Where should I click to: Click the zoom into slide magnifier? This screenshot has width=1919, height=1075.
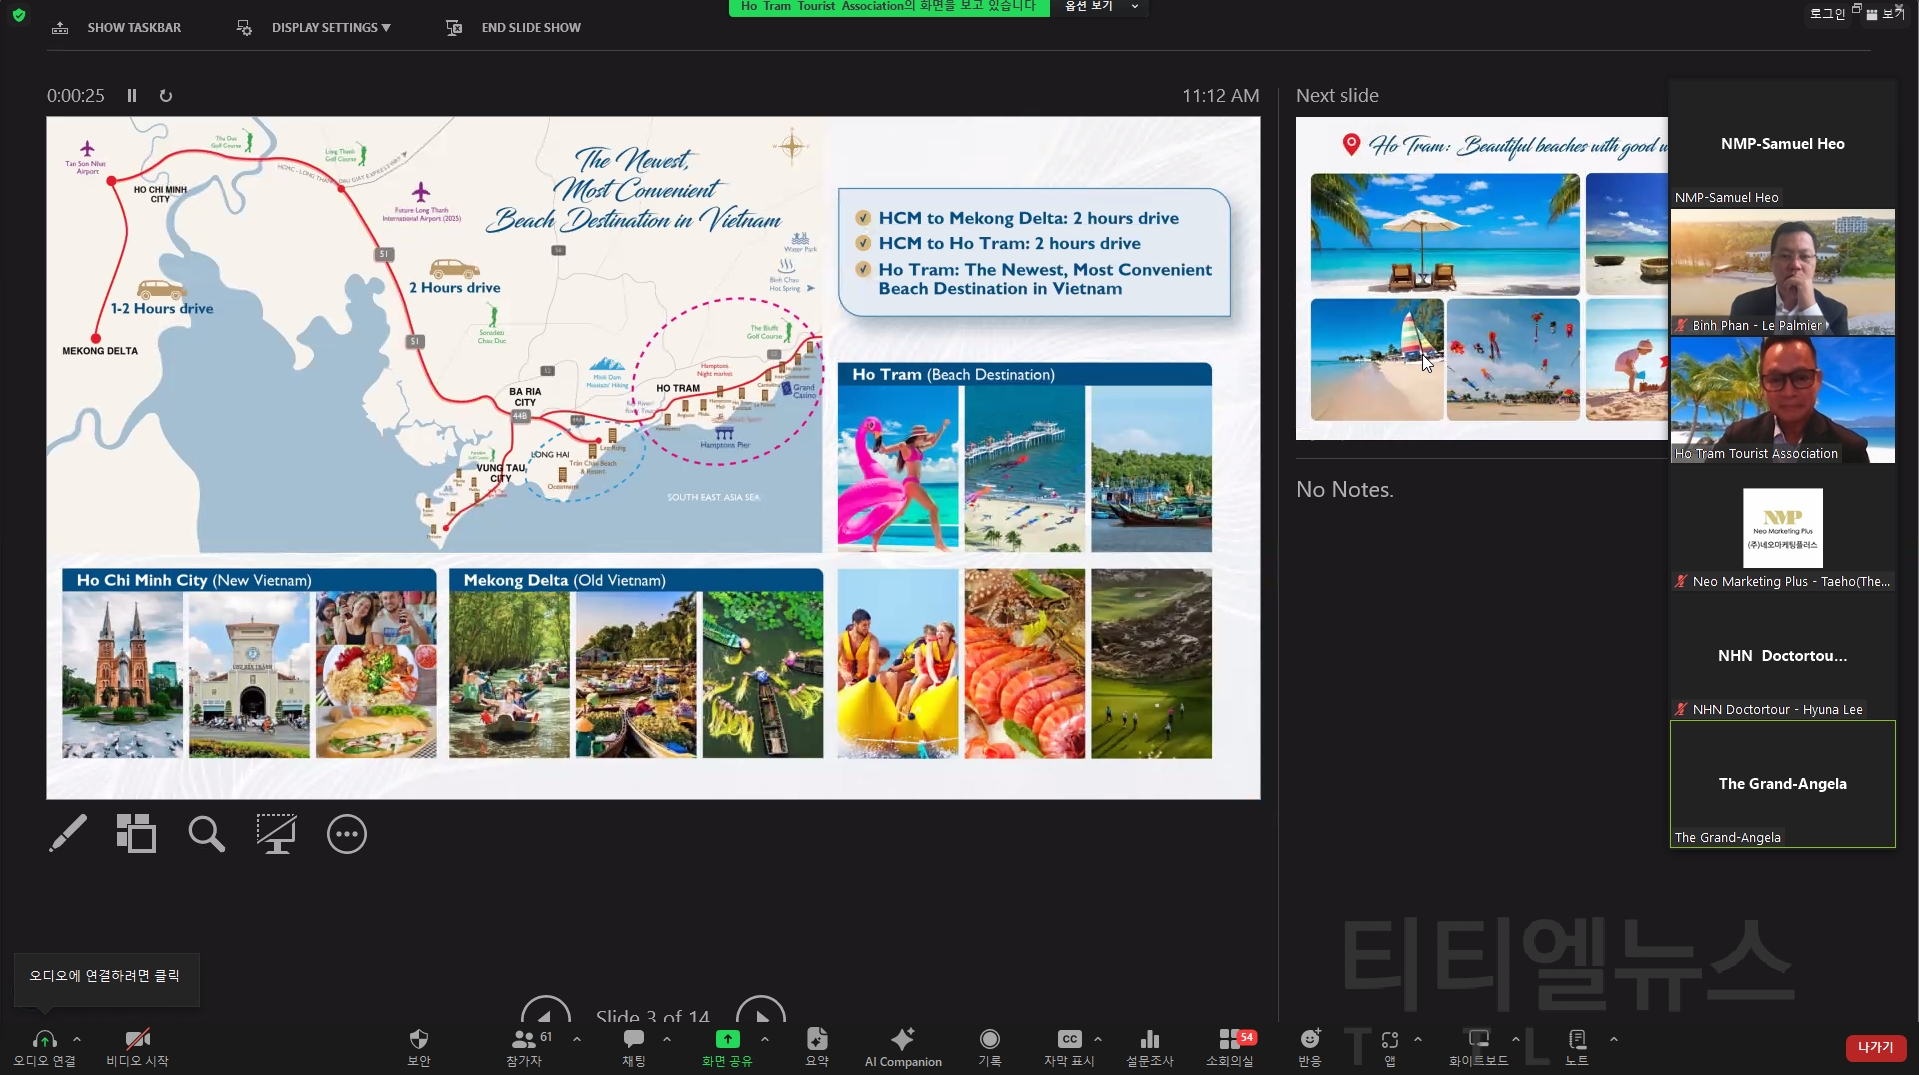(x=206, y=834)
